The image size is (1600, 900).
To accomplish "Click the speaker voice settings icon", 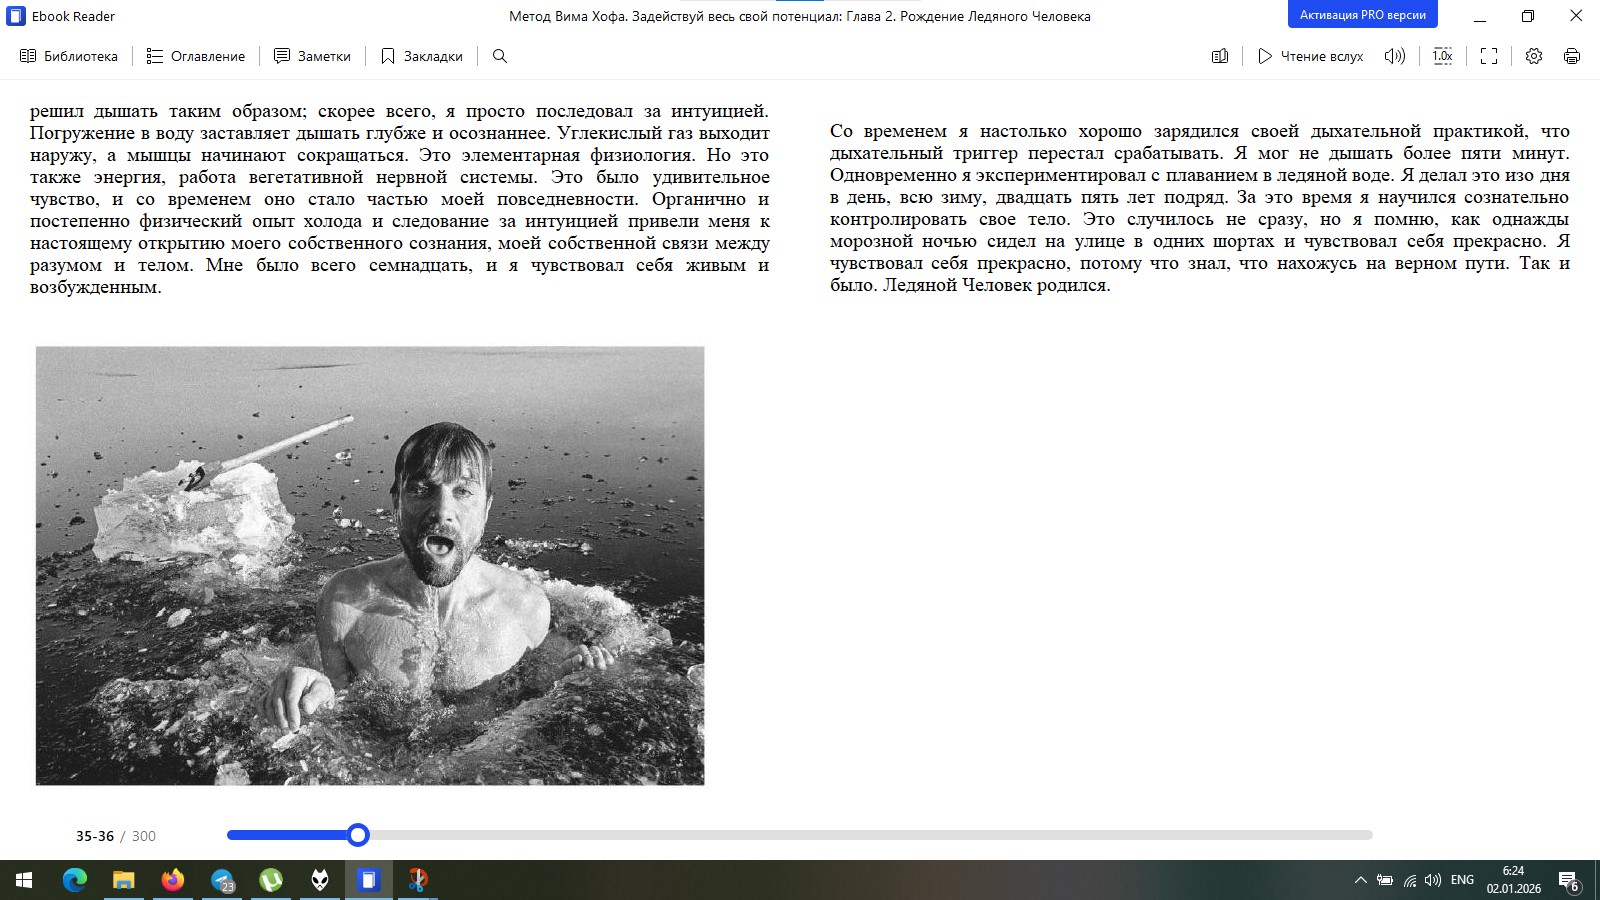I will [x=1394, y=56].
